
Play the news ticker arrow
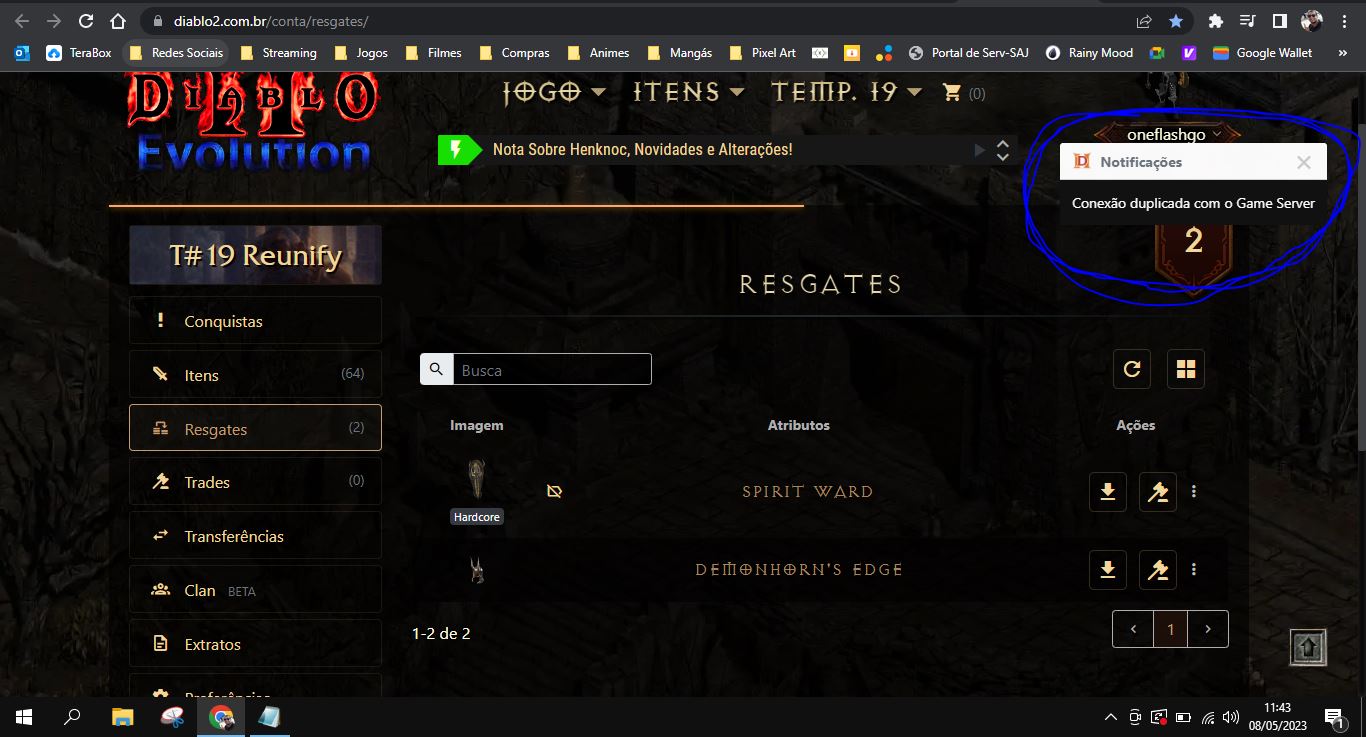pyautogui.click(x=980, y=150)
